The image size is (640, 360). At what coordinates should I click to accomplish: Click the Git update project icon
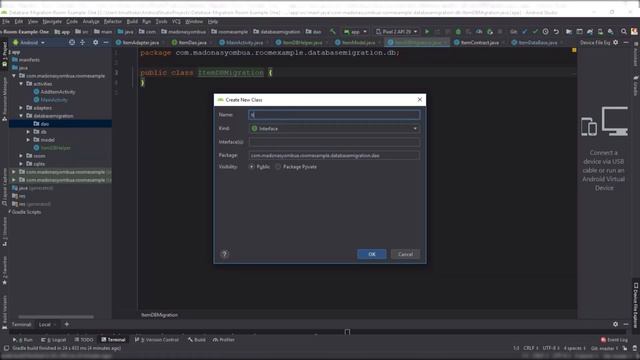point(524,31)
